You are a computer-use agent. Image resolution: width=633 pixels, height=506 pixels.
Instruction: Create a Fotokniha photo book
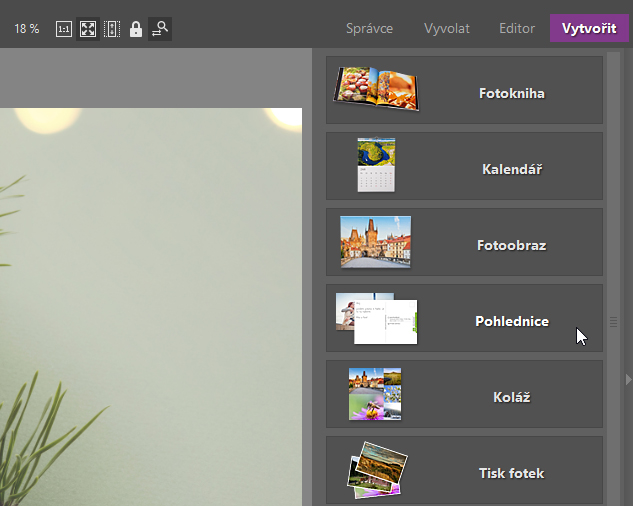point(464,90)
